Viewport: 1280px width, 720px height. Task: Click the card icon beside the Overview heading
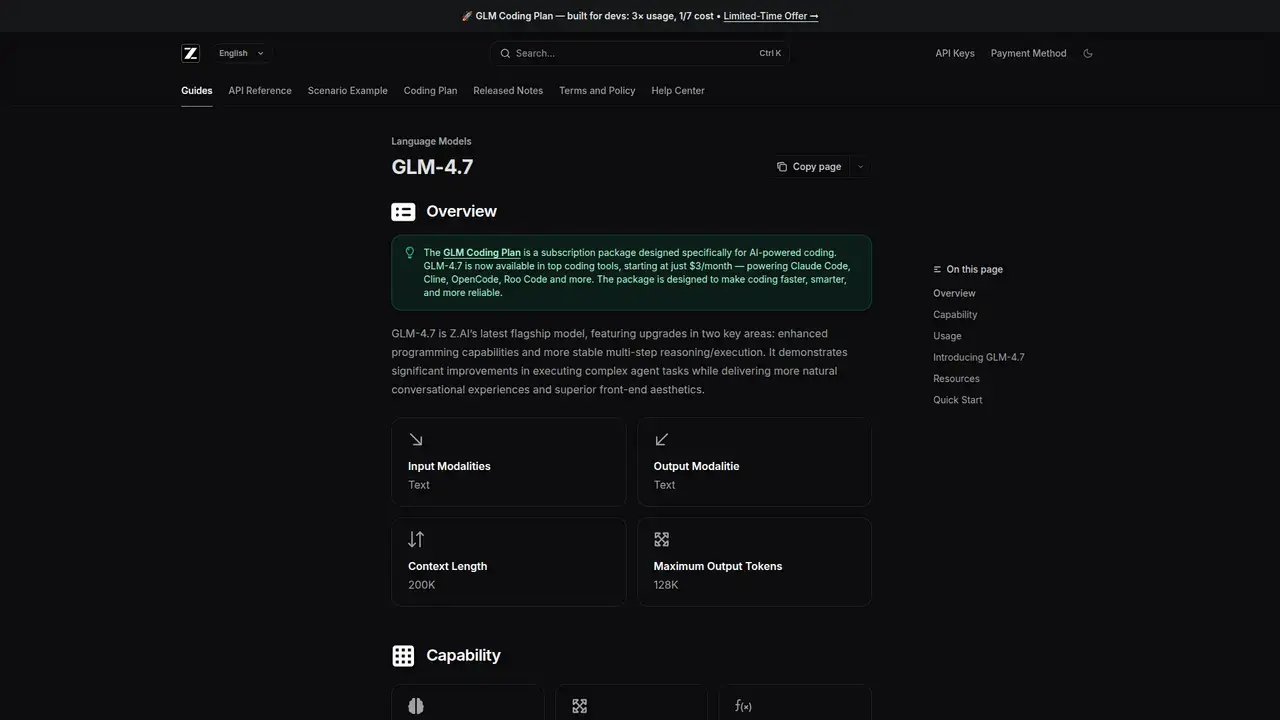pyautogui.click(x=403, y=211)
